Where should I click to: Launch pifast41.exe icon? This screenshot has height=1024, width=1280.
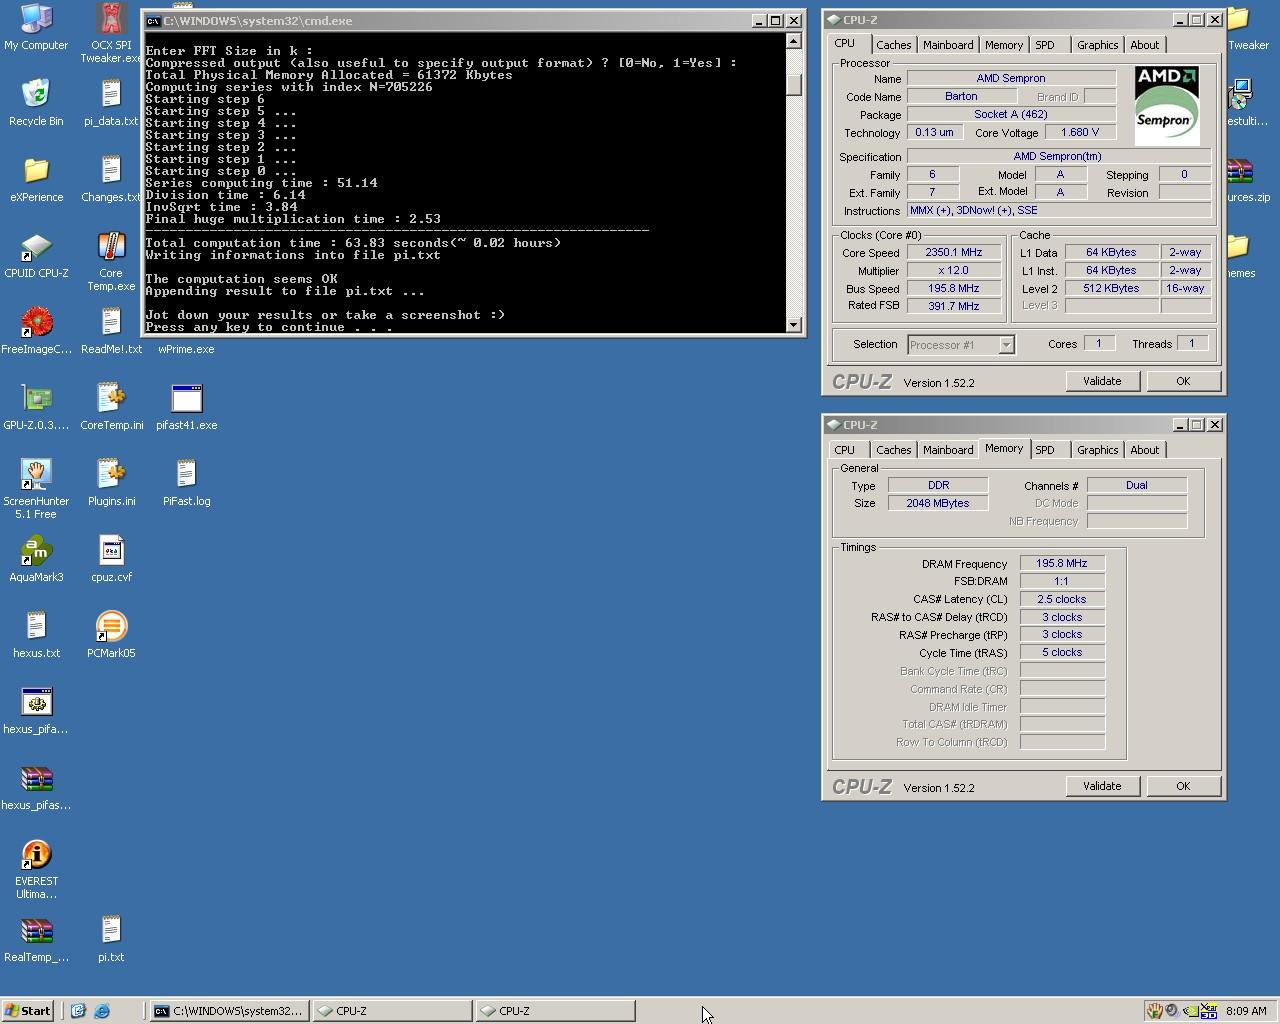[186, 406]
